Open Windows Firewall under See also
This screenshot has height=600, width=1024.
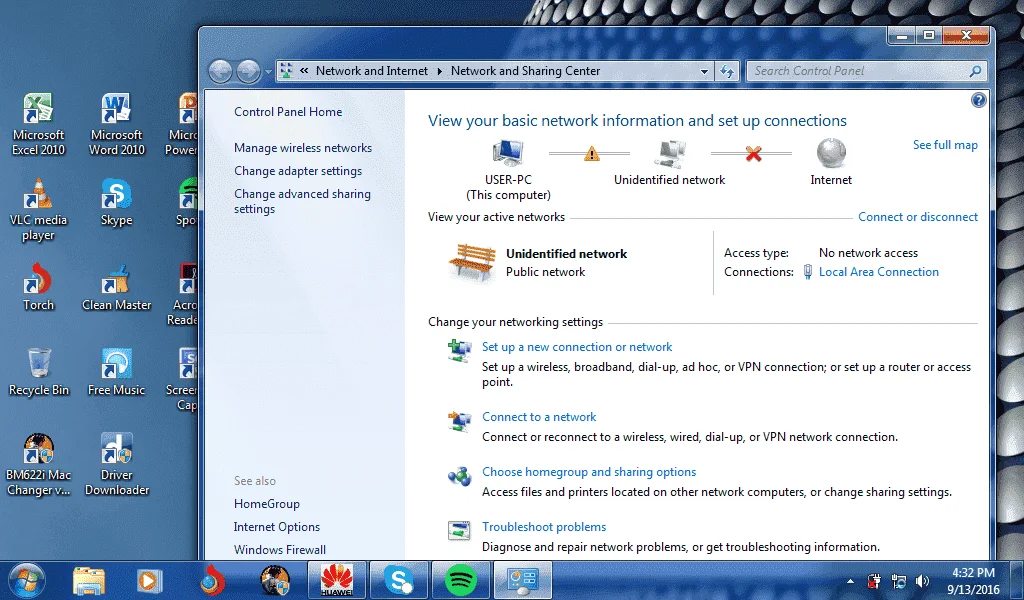[280, 550]
